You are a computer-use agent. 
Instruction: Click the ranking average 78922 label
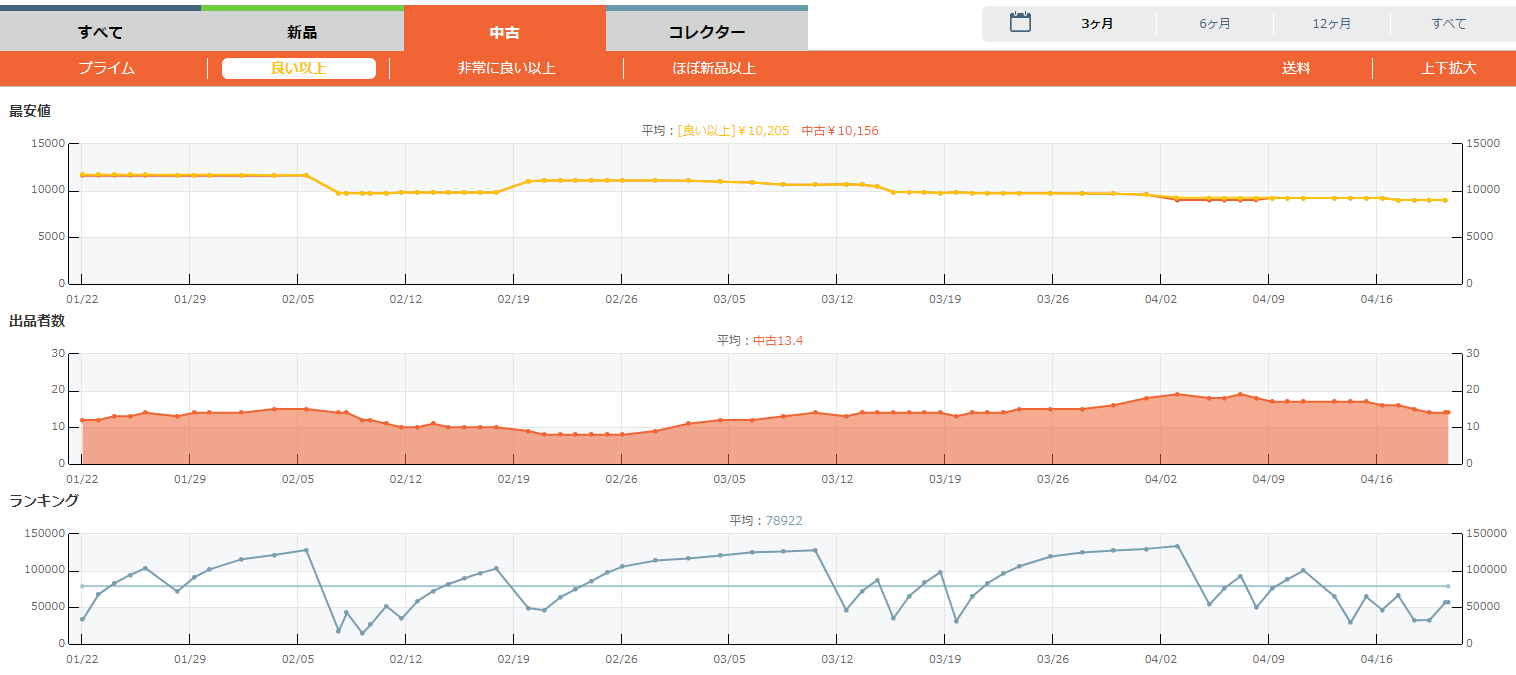pos(784,521)
